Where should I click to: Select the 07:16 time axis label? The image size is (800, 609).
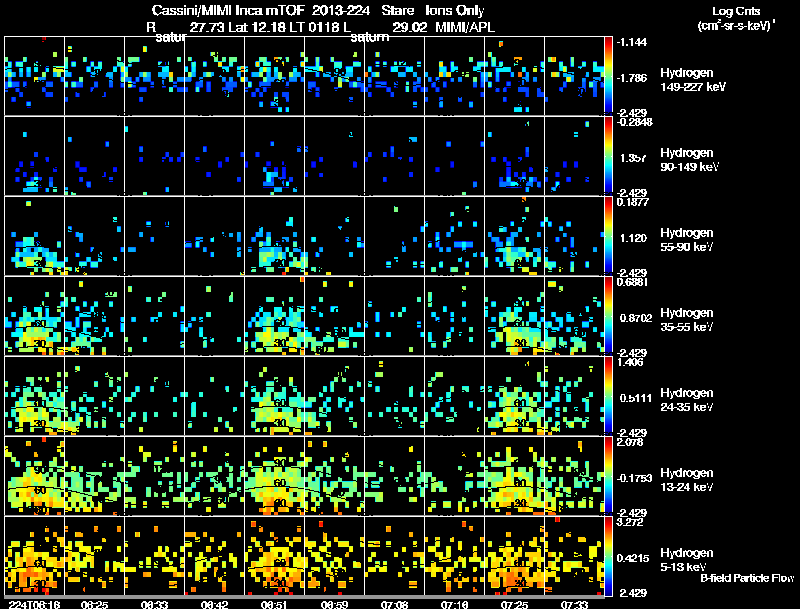click(x=454, y=604)
